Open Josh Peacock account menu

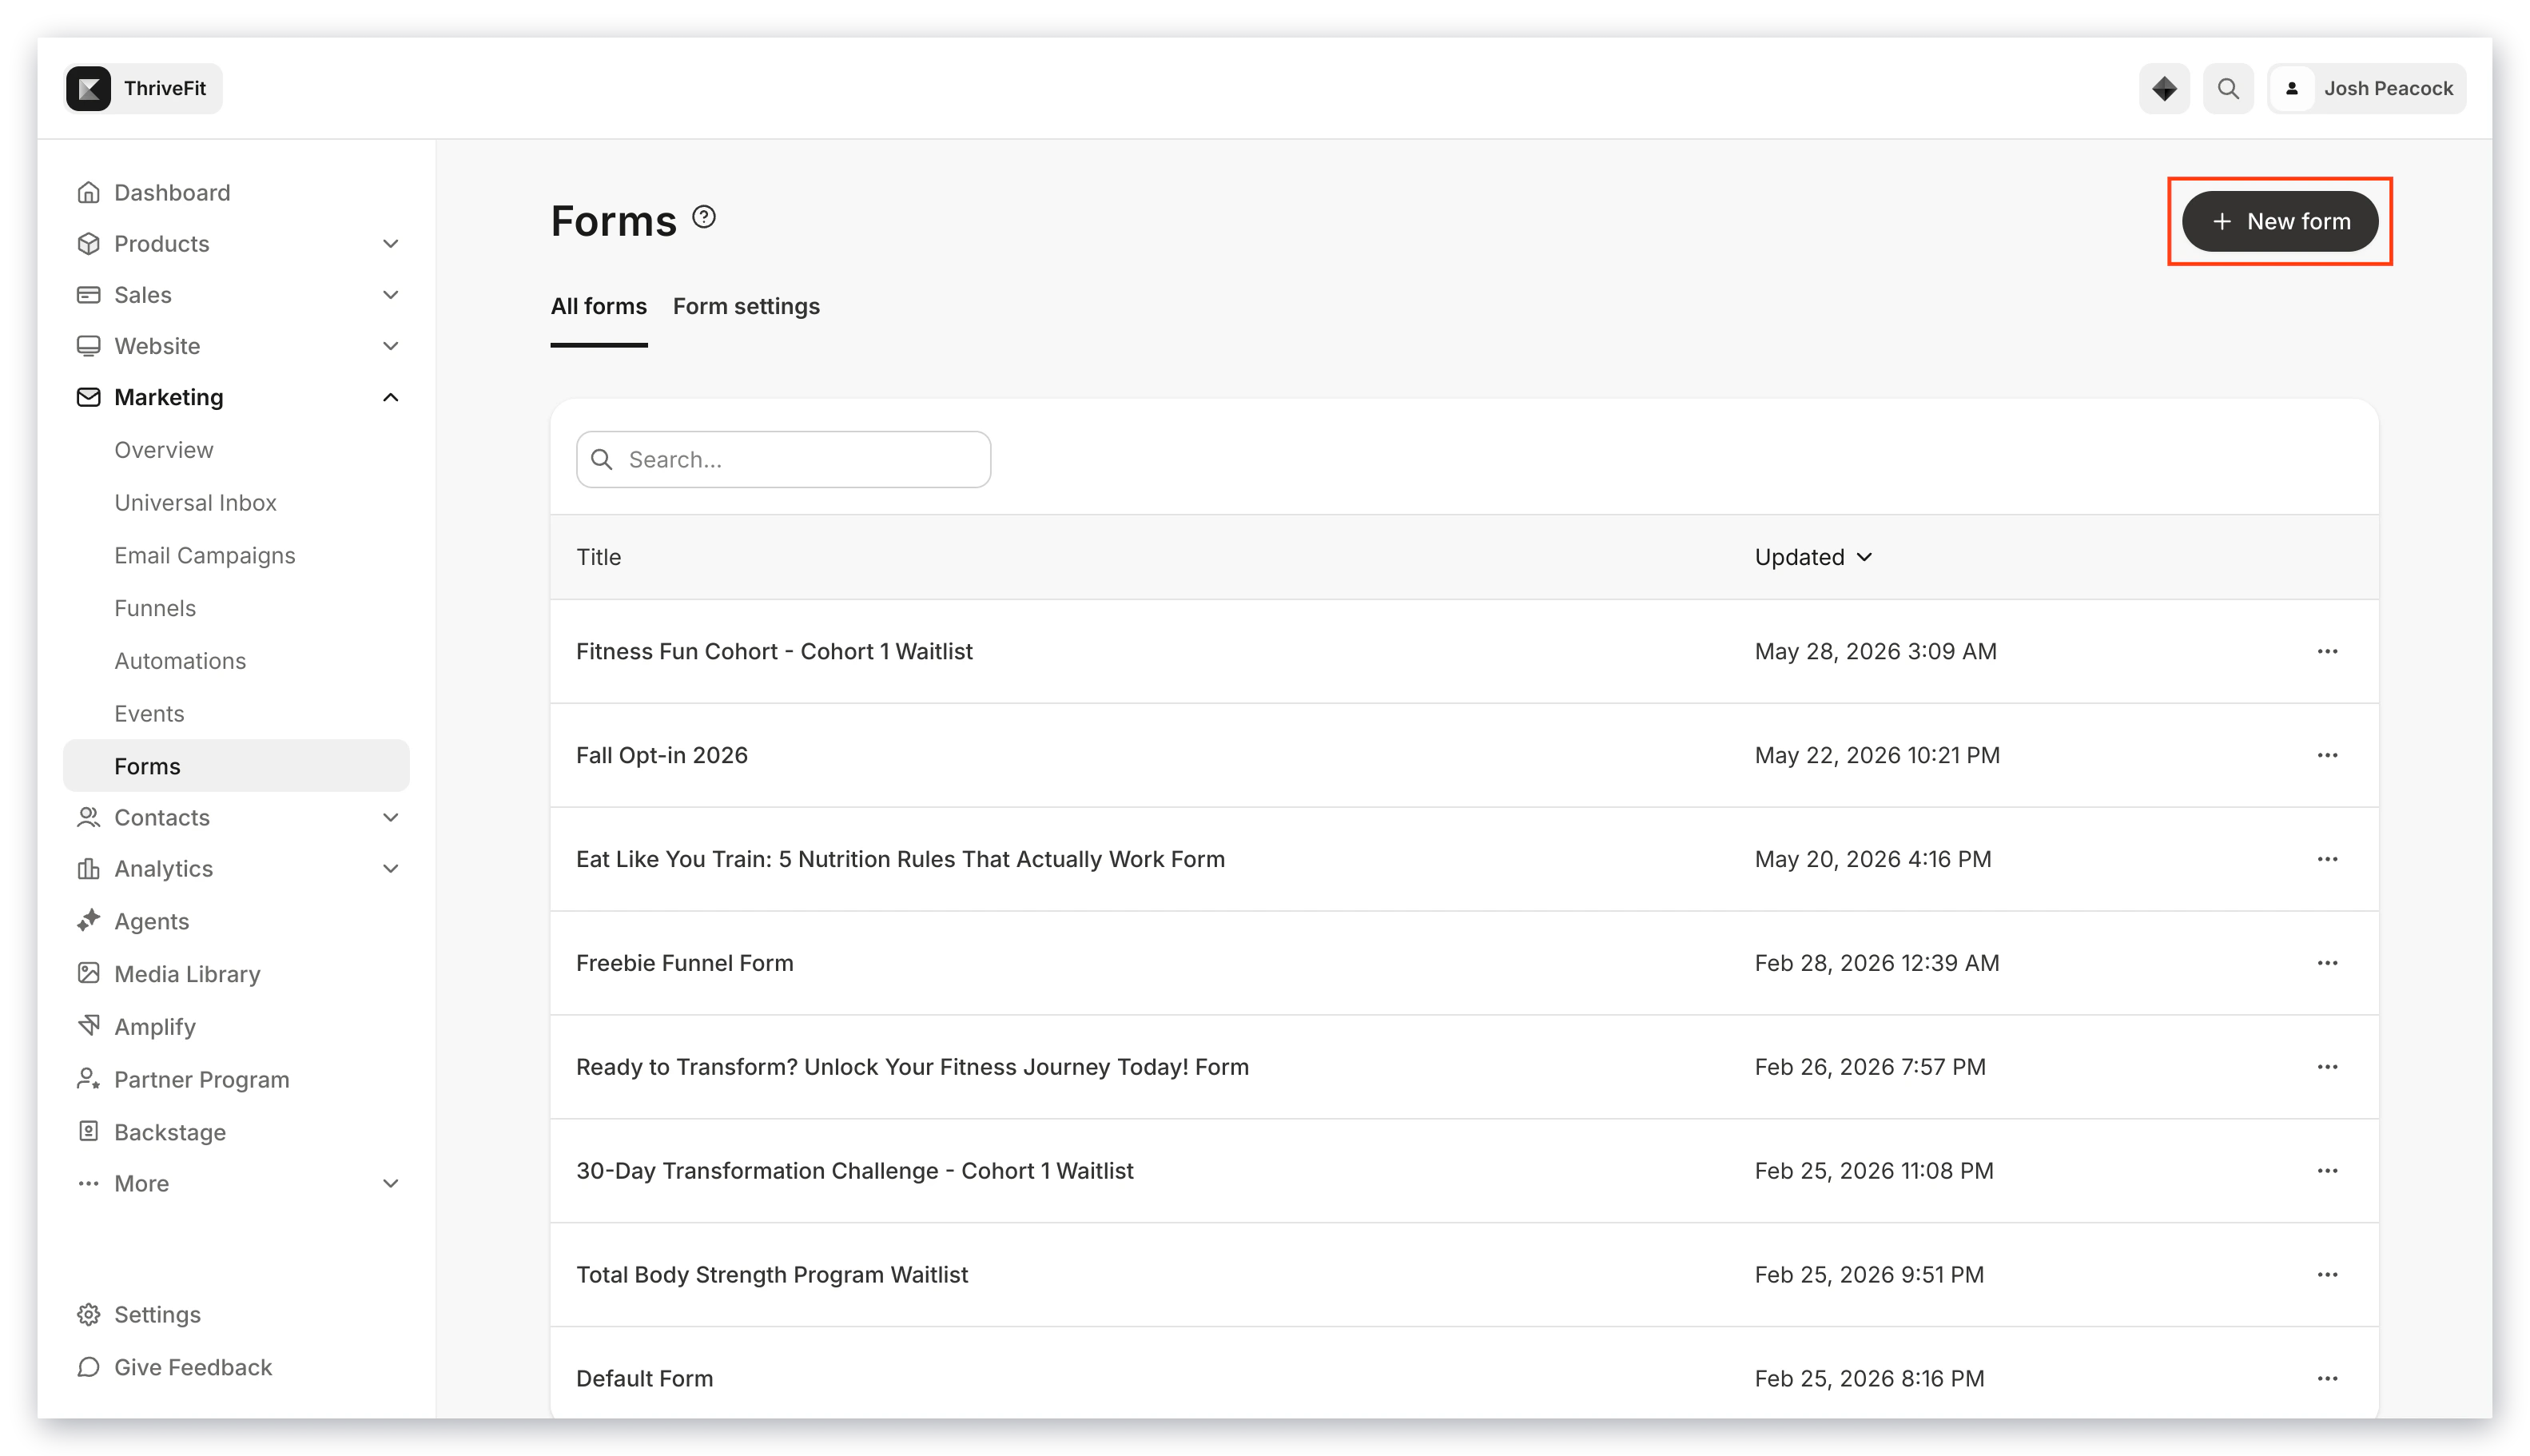(2366, 88)
